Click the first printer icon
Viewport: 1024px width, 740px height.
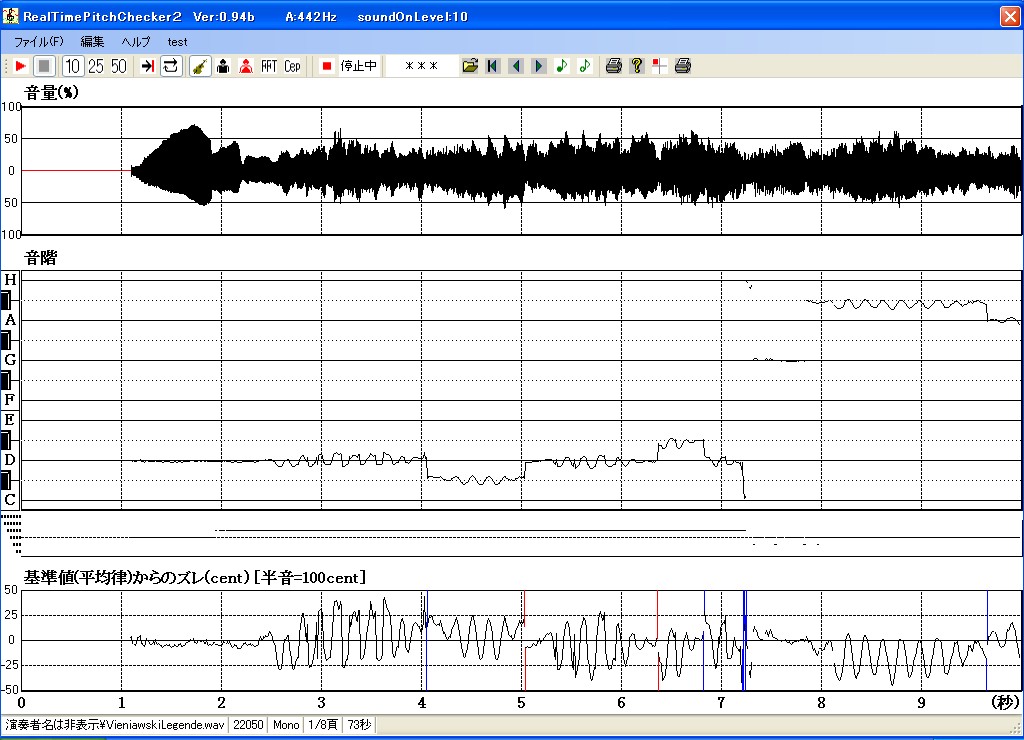[x=613, y=66]
